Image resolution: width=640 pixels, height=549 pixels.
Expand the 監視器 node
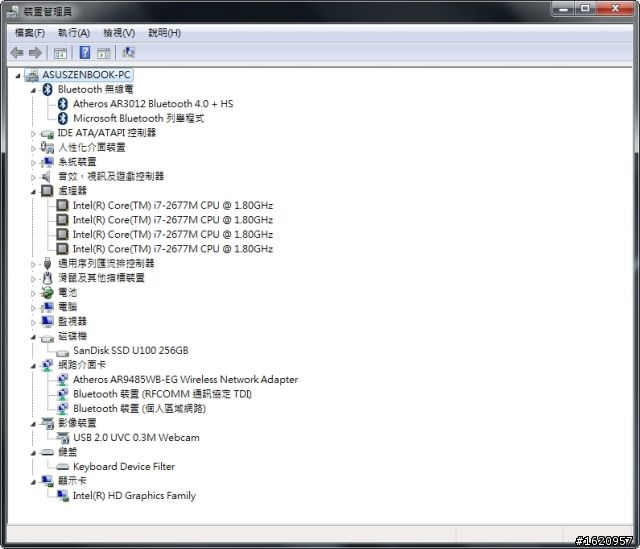(x=33, y=322)
